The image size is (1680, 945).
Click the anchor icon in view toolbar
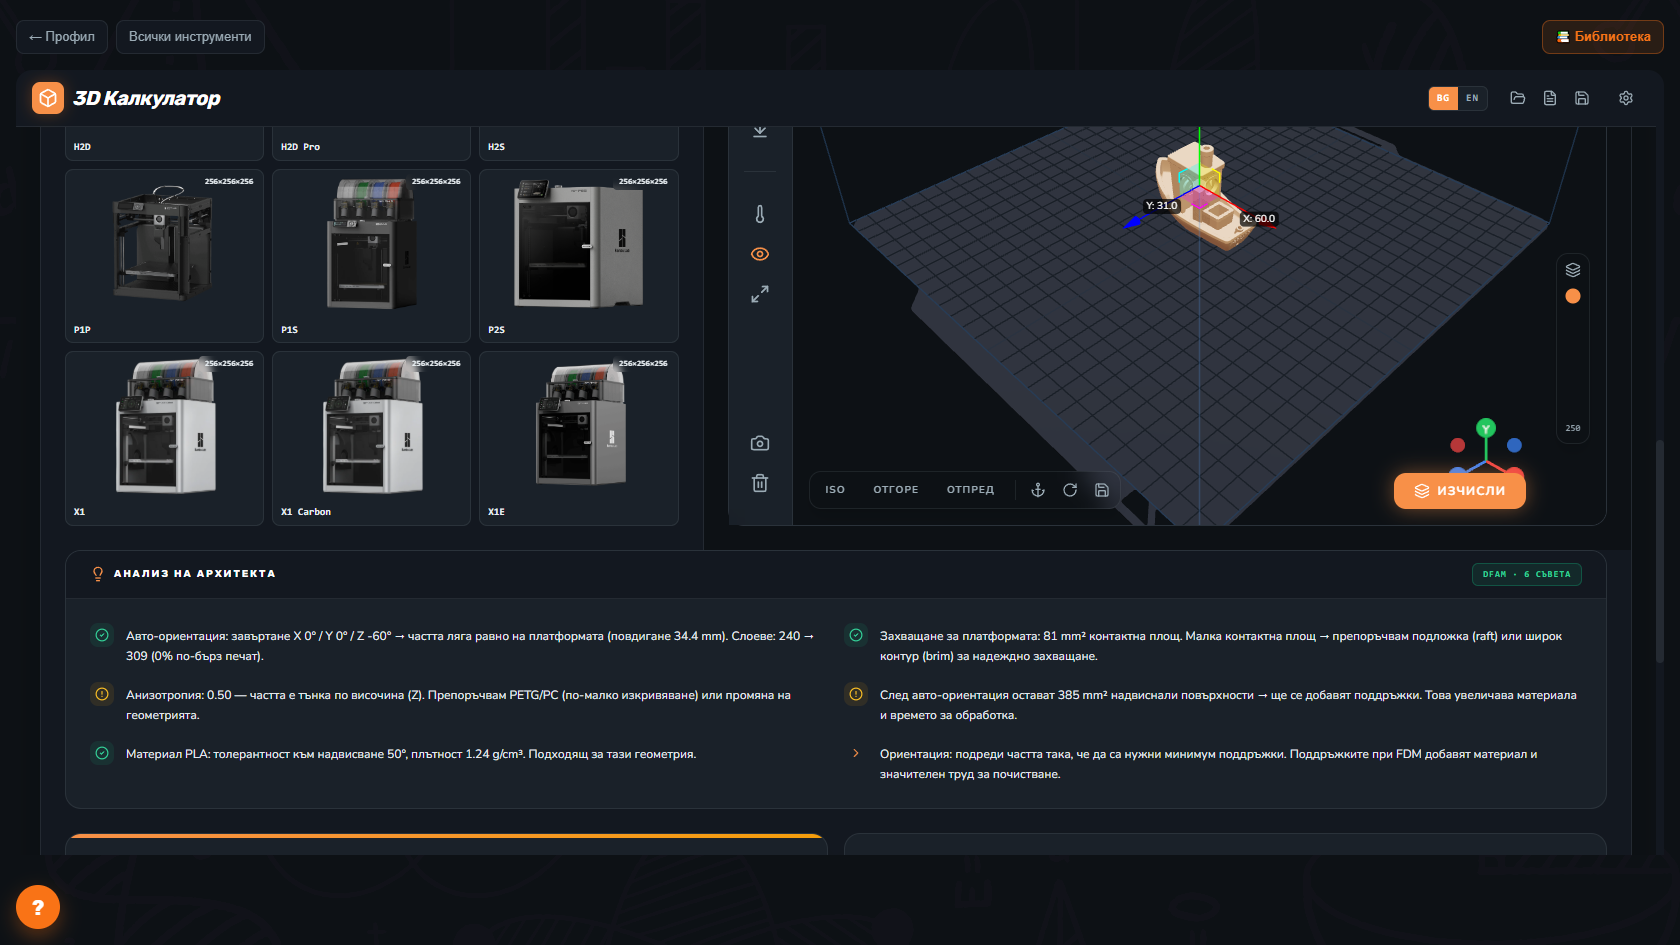(1038, 490)
